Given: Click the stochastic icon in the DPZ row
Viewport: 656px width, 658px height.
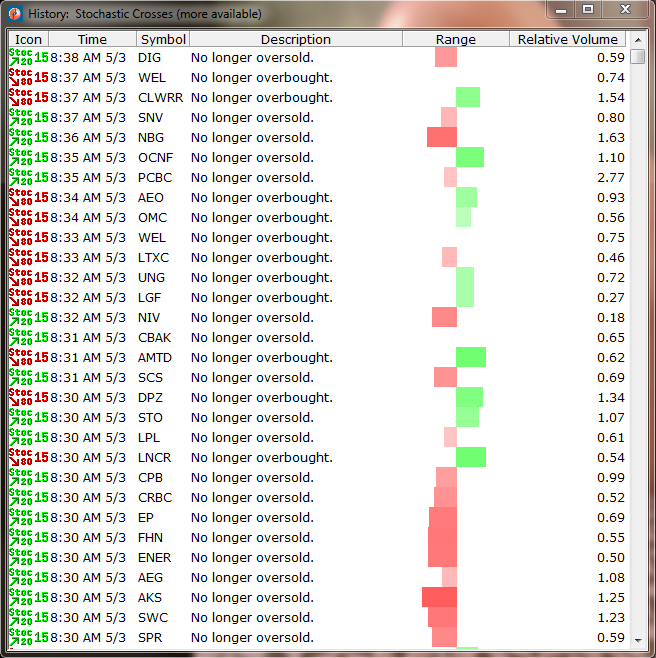Looking at the screenshot, I should (x=28, y=397).
